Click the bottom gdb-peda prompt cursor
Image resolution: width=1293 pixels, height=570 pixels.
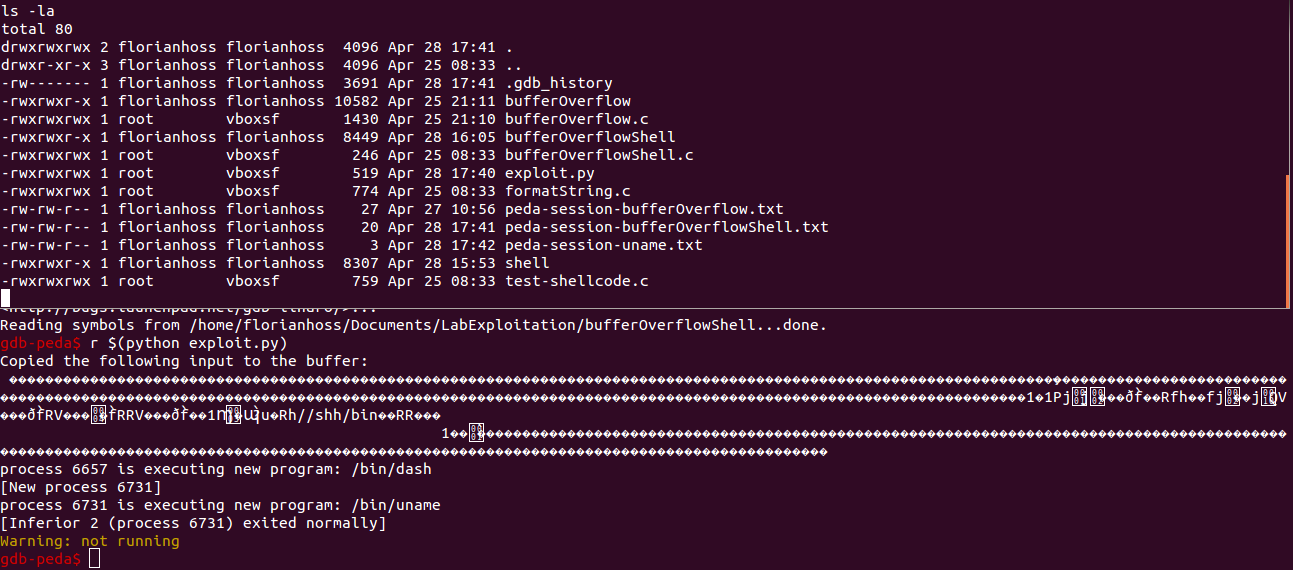click(94, 559)
